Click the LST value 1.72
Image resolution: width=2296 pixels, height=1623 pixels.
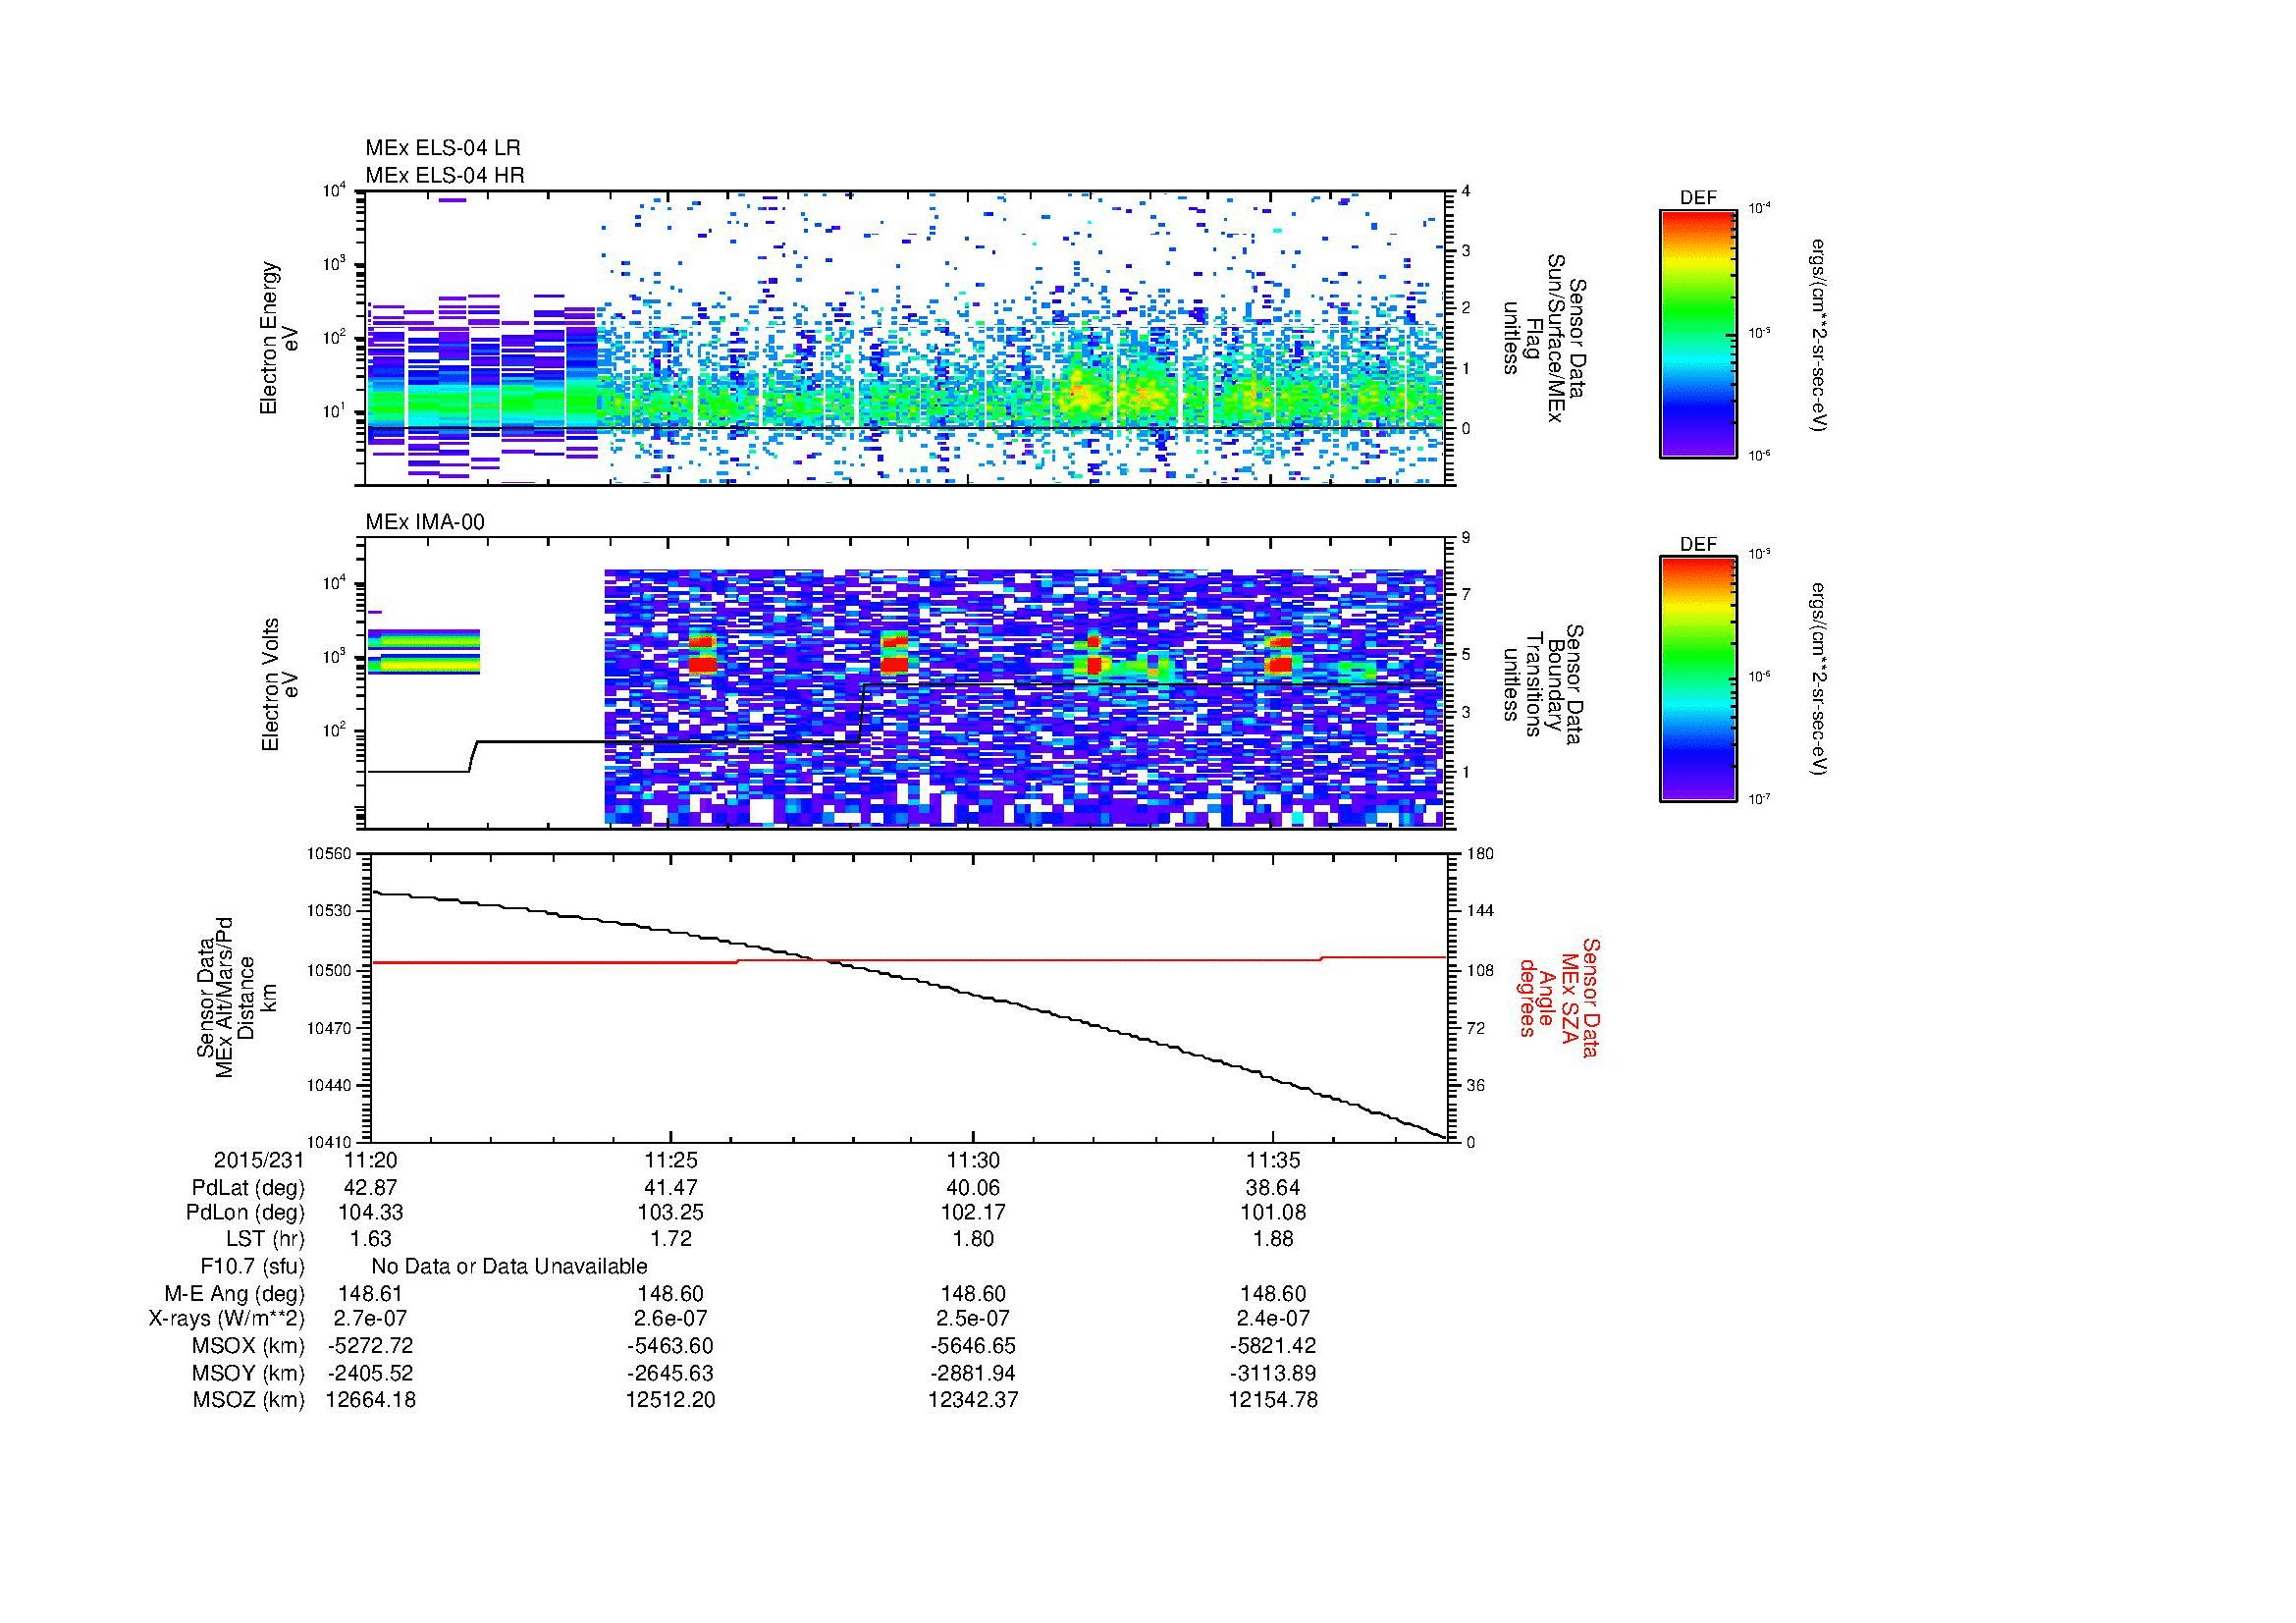coord(671,1239)
